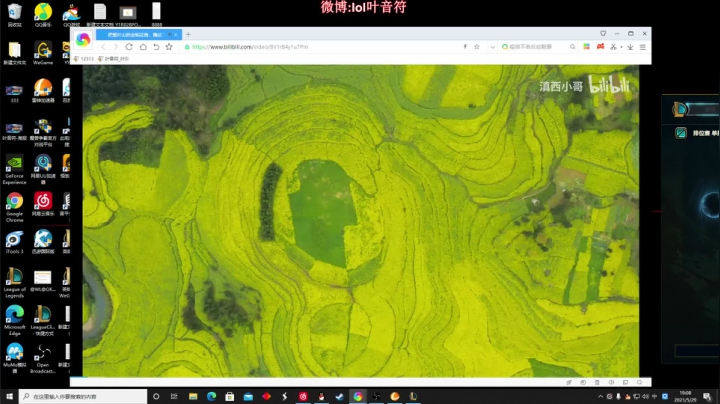
Task: Expand the screenshot tool dropdown arrow
Action: click(x=621, y=47)
